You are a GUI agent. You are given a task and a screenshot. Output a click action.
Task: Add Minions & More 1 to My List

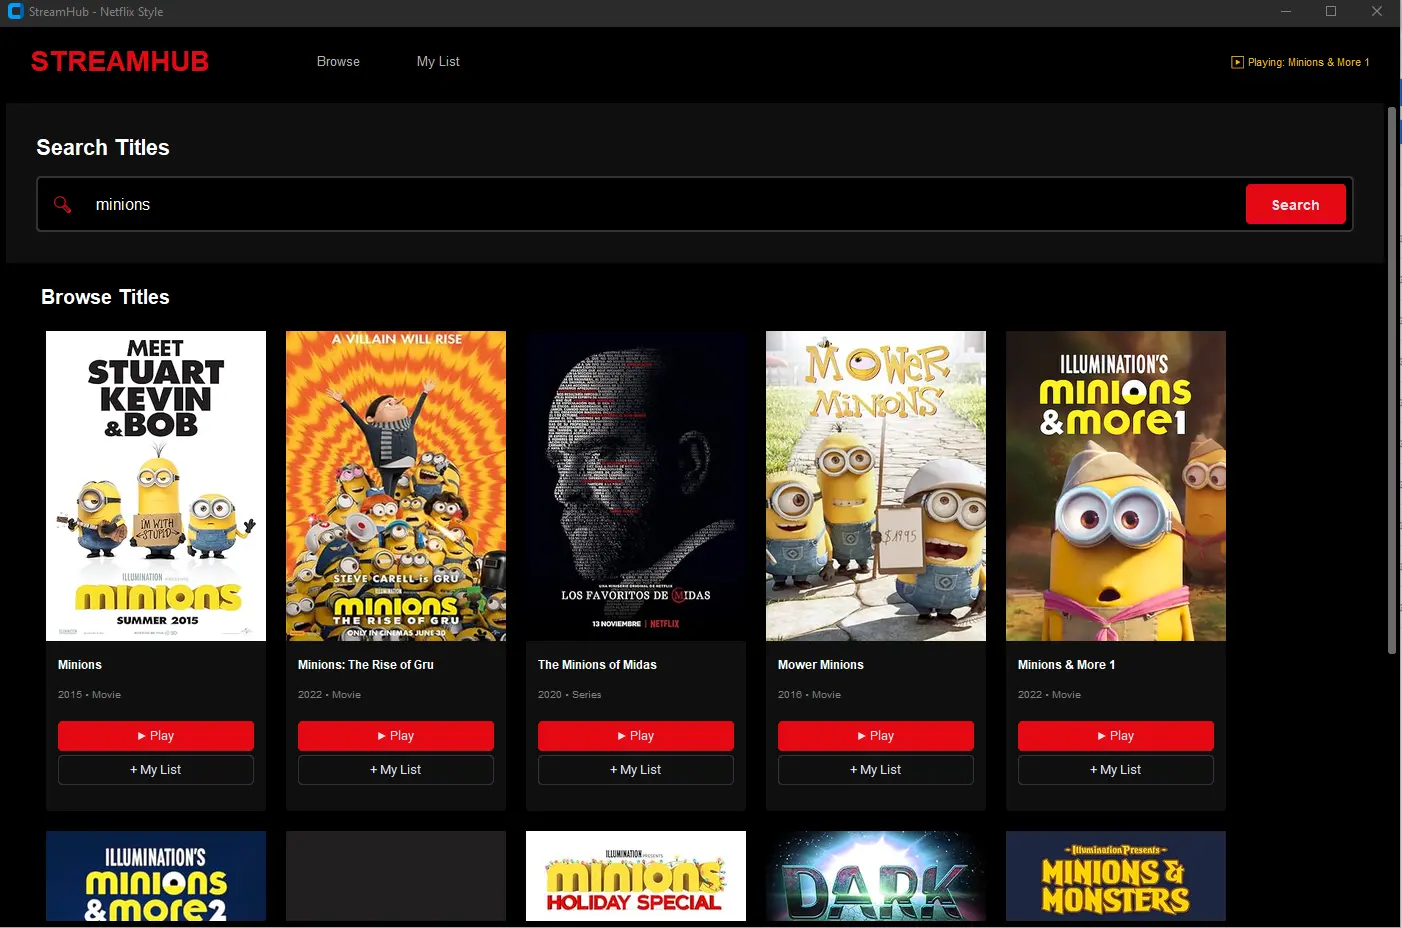coord(1116,770)
